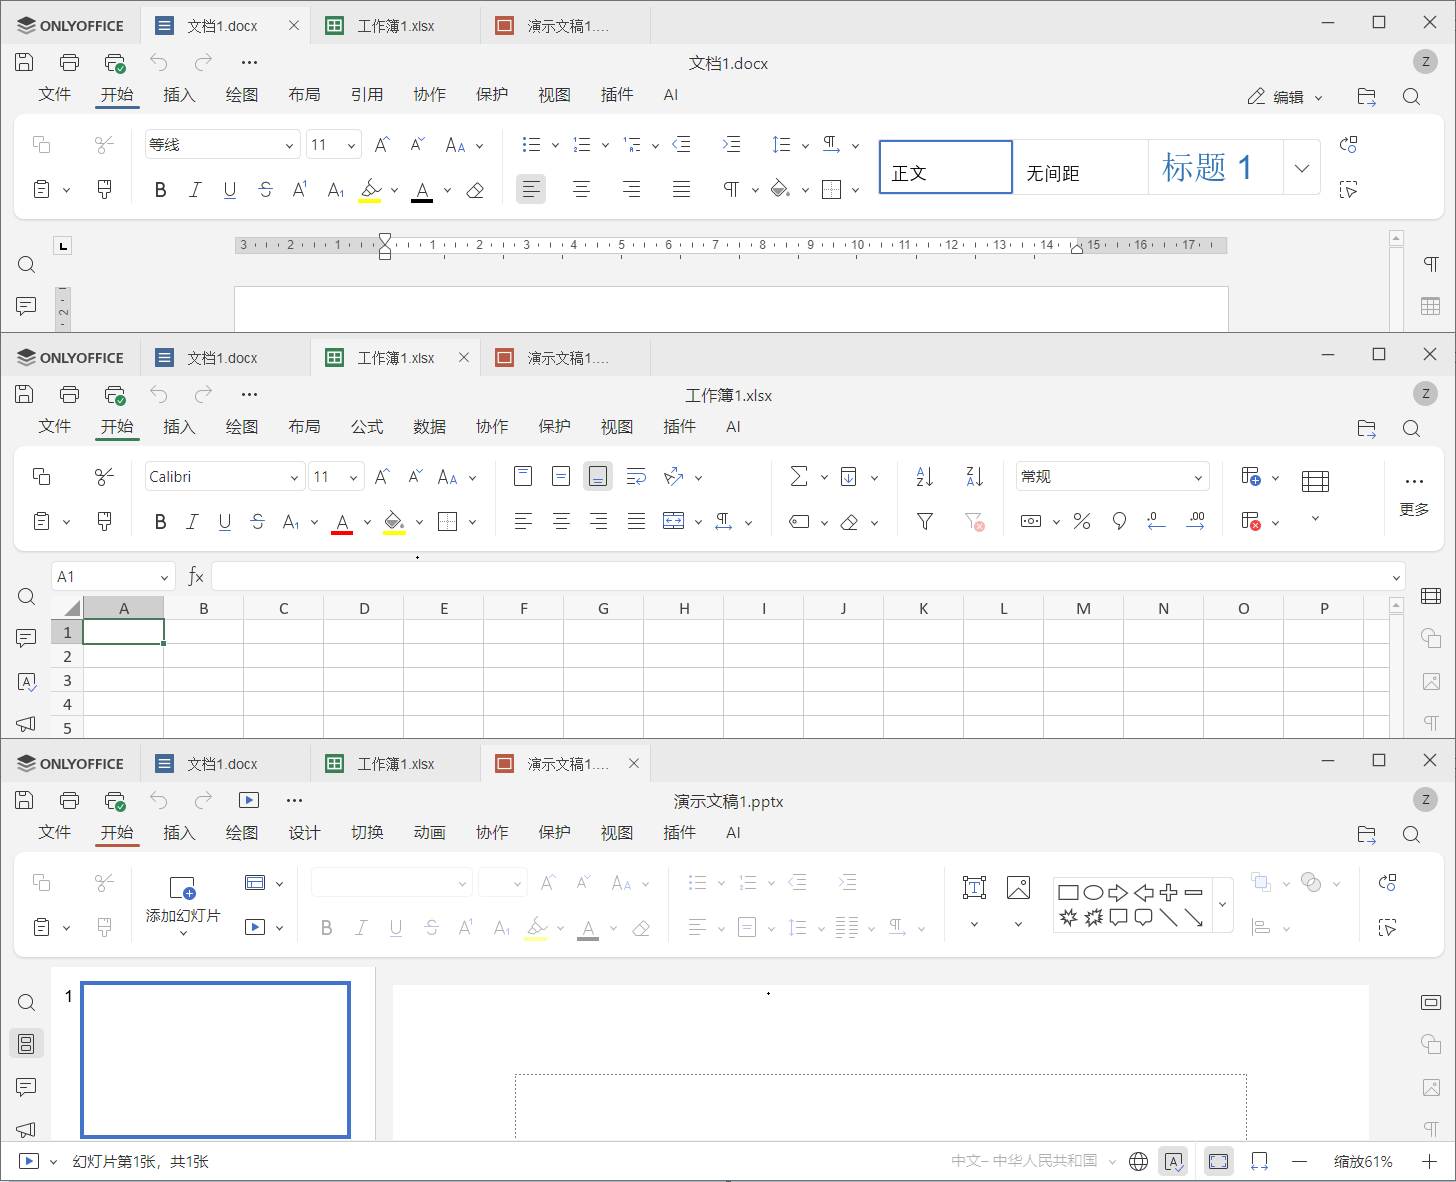
Task: Open the 等线 font name dropdown
Action: click(x=290, y=145)
